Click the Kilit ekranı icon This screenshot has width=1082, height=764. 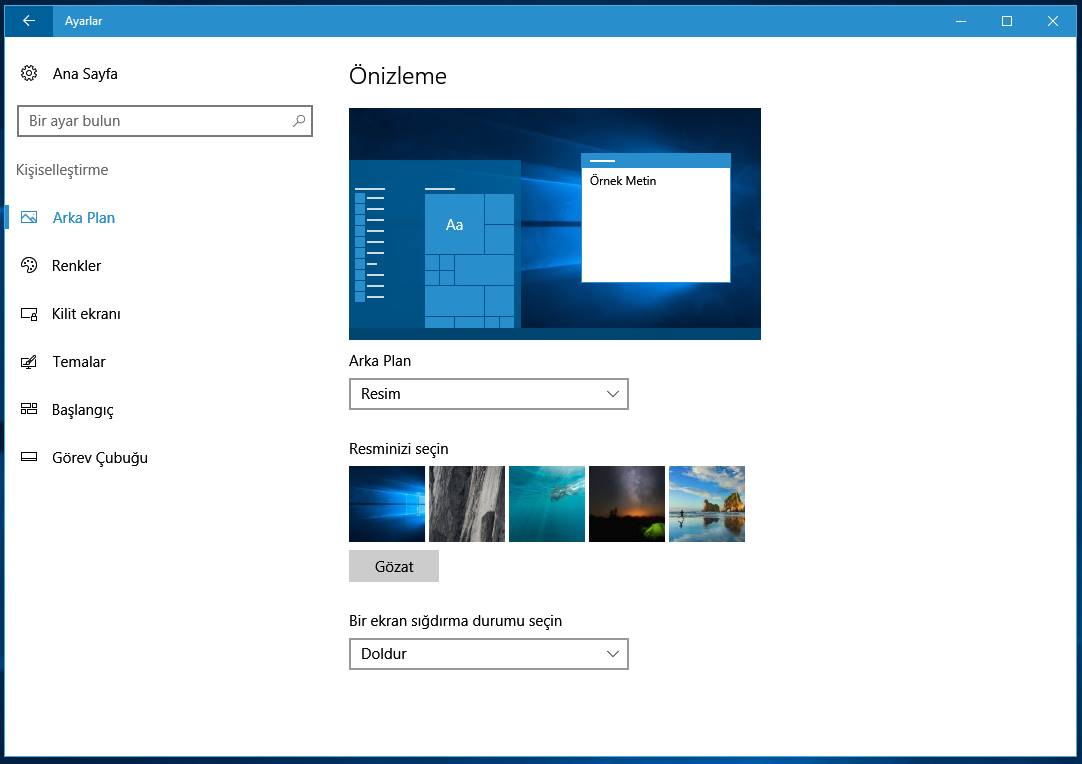(29, 314)
